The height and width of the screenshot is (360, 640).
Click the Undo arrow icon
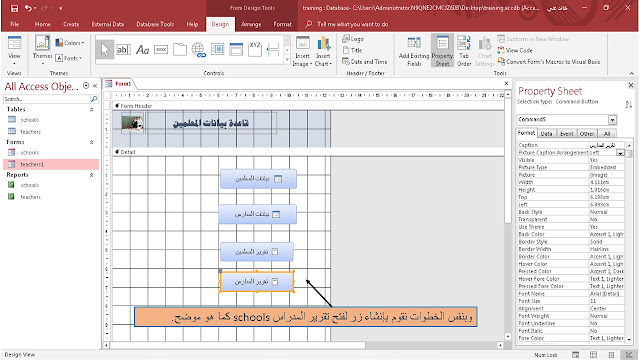28,8
